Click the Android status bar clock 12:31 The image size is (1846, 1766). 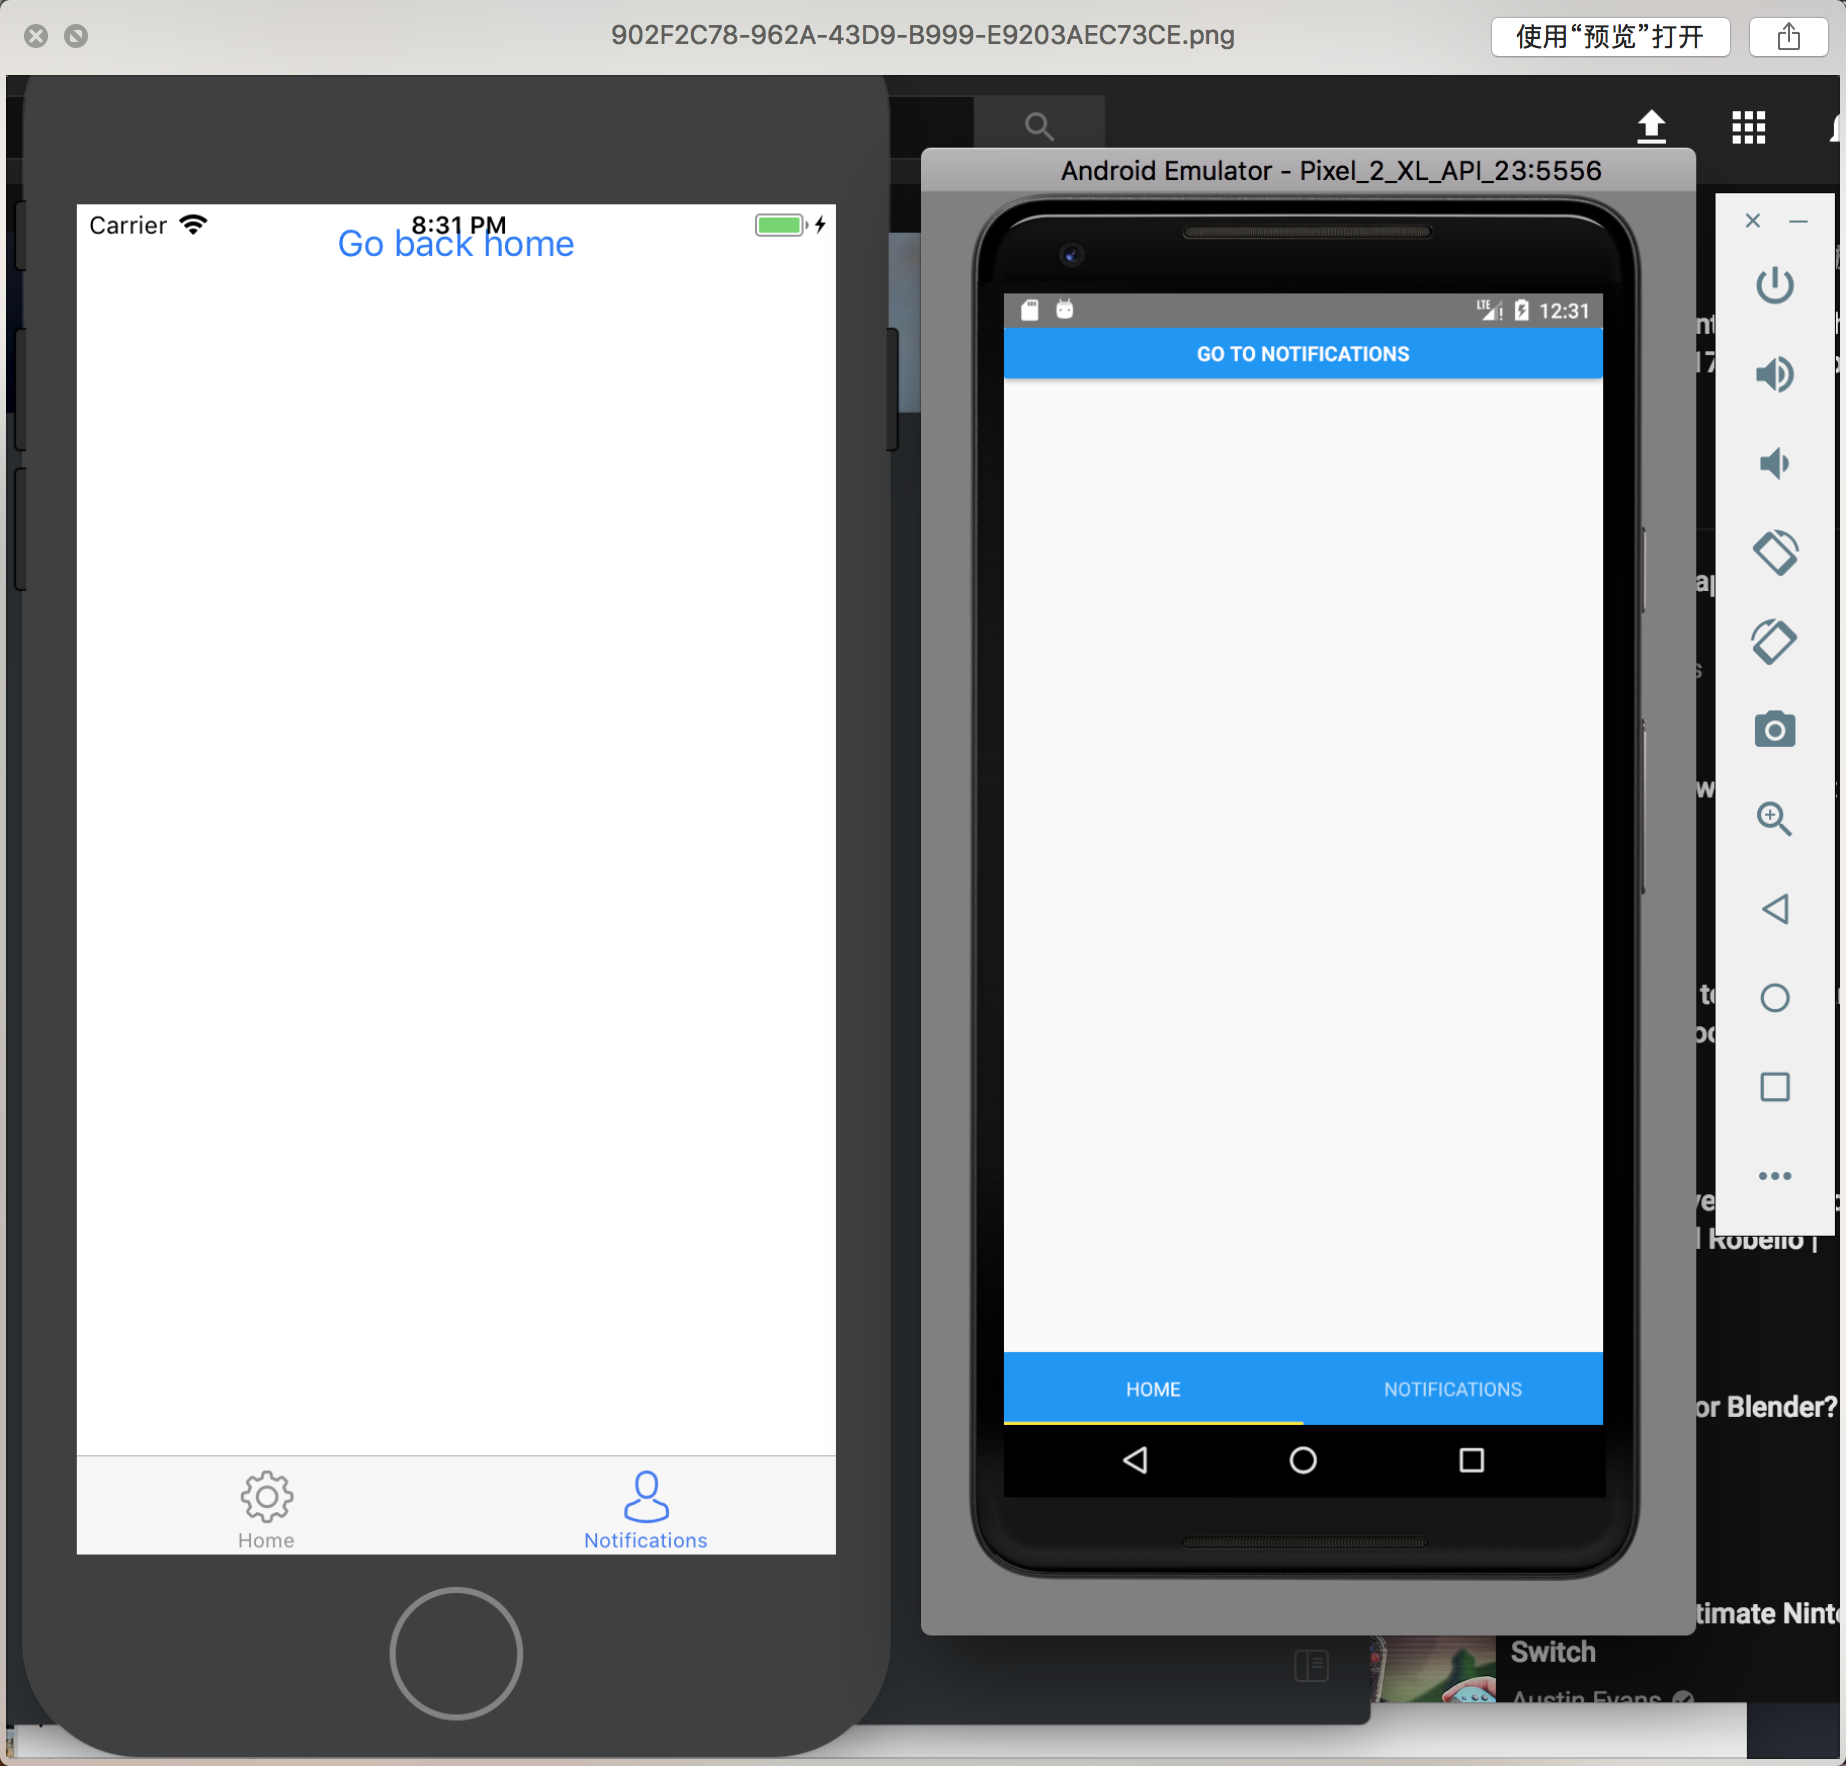[x=1564, y=311]
